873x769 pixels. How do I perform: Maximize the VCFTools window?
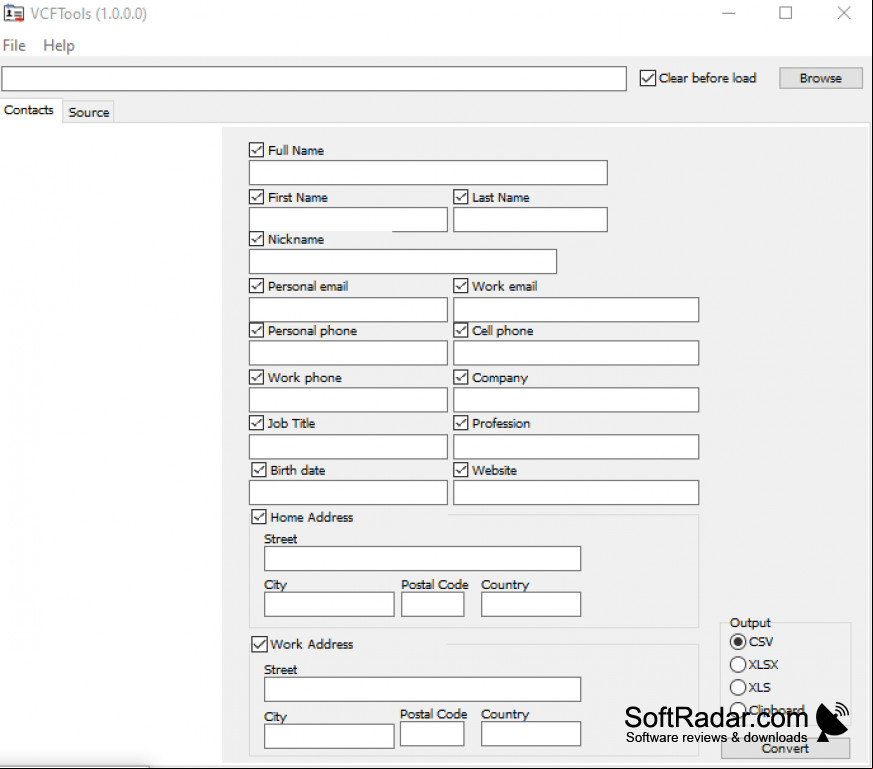[x=785, y=13]
